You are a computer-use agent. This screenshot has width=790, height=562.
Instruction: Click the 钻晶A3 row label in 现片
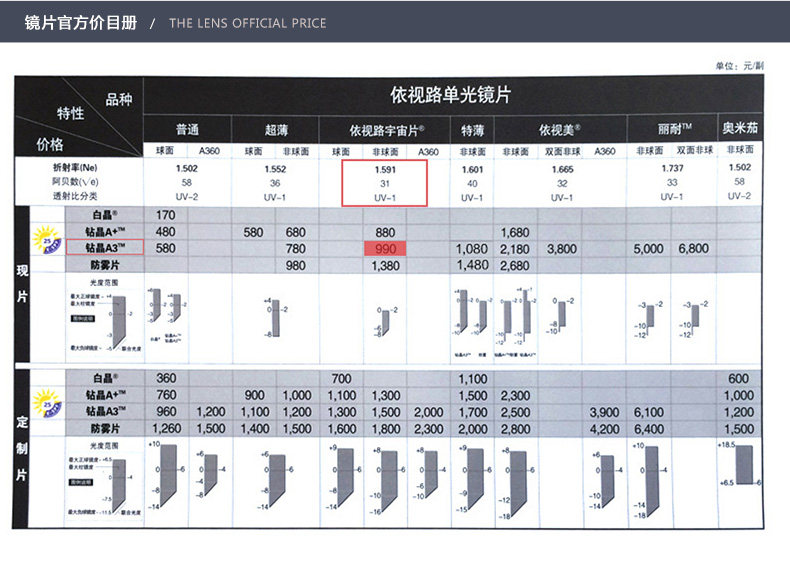(105, 248)
